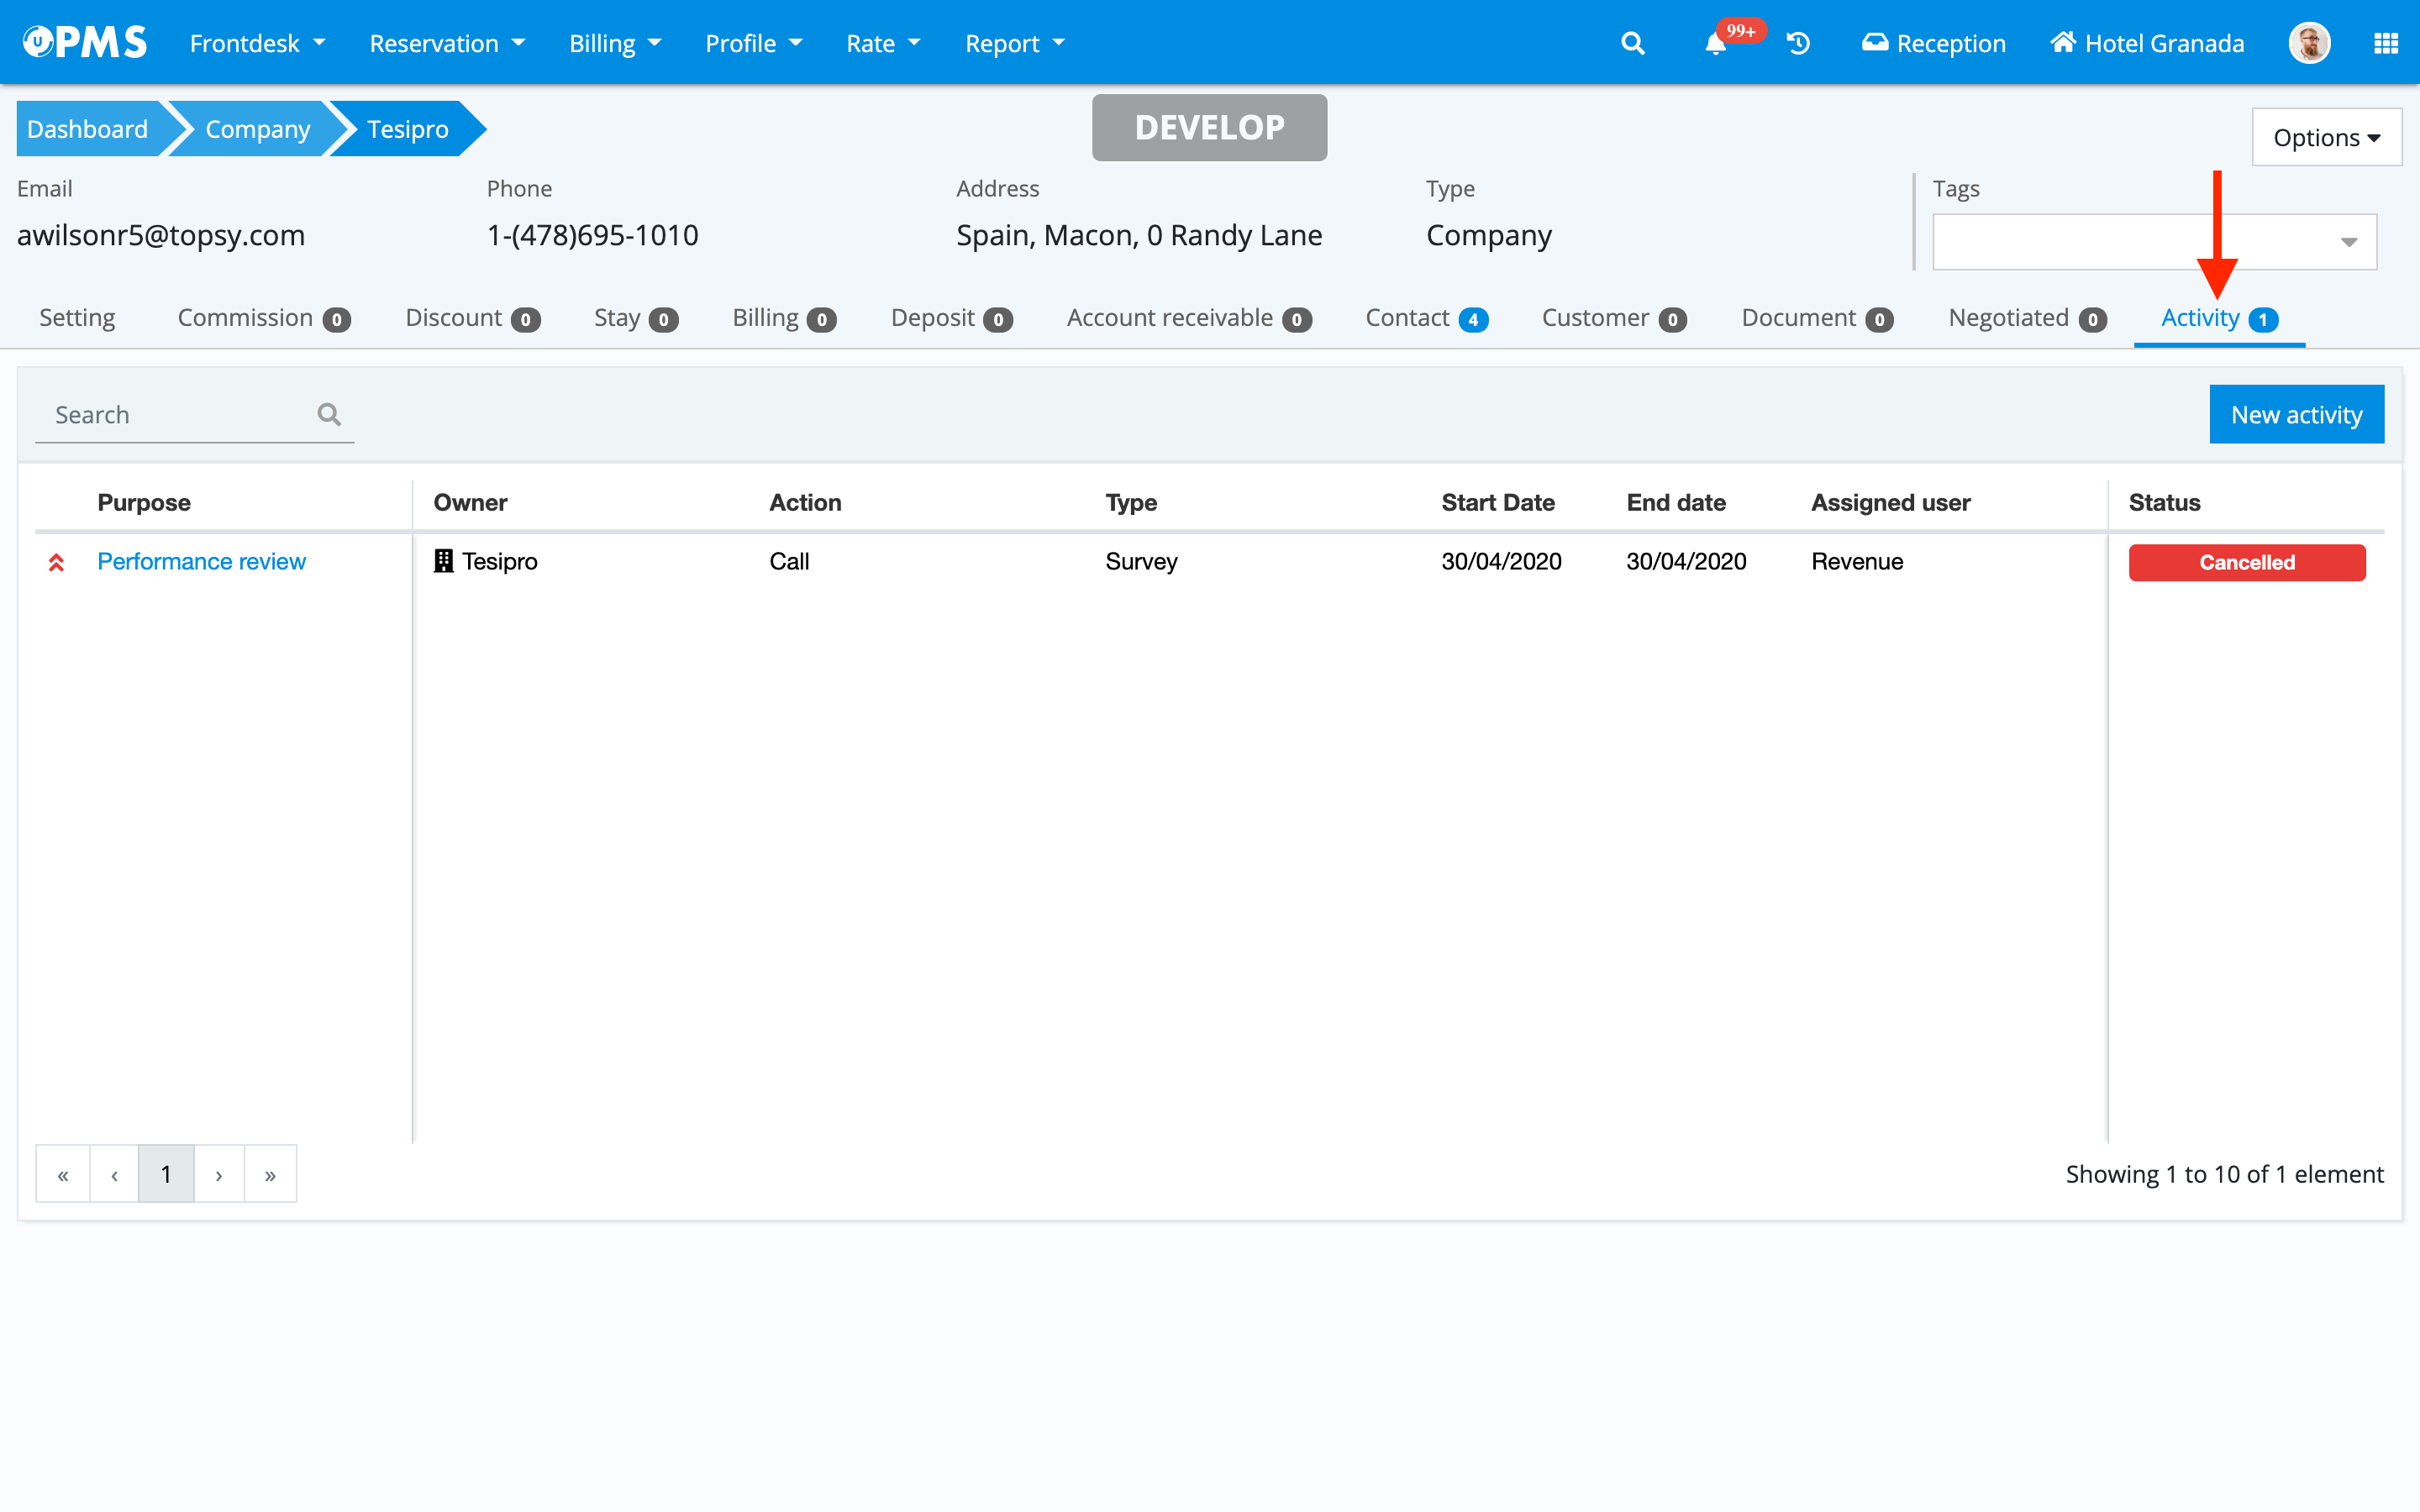Open the notifications bell icon

(1716, 43)
